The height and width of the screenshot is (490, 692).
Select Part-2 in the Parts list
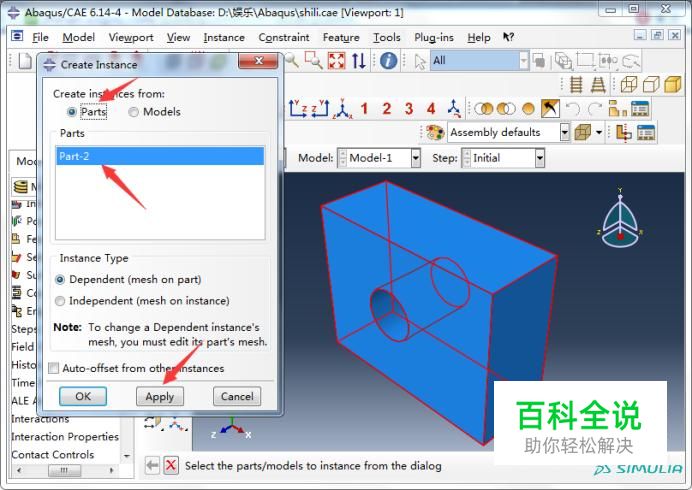click(x=160, y=156)
